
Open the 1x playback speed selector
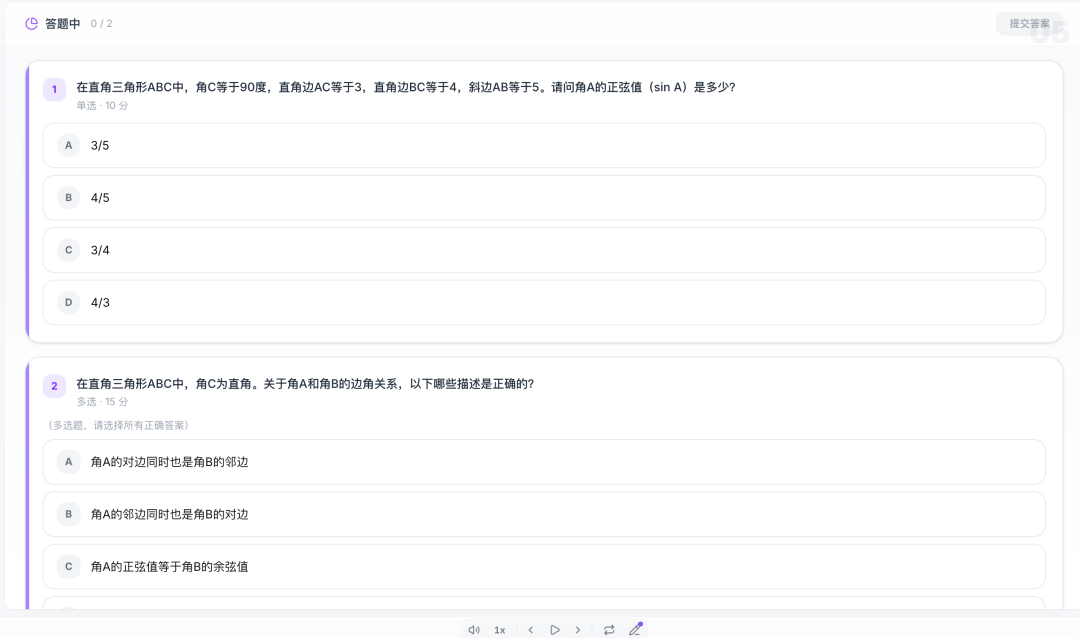499,630
